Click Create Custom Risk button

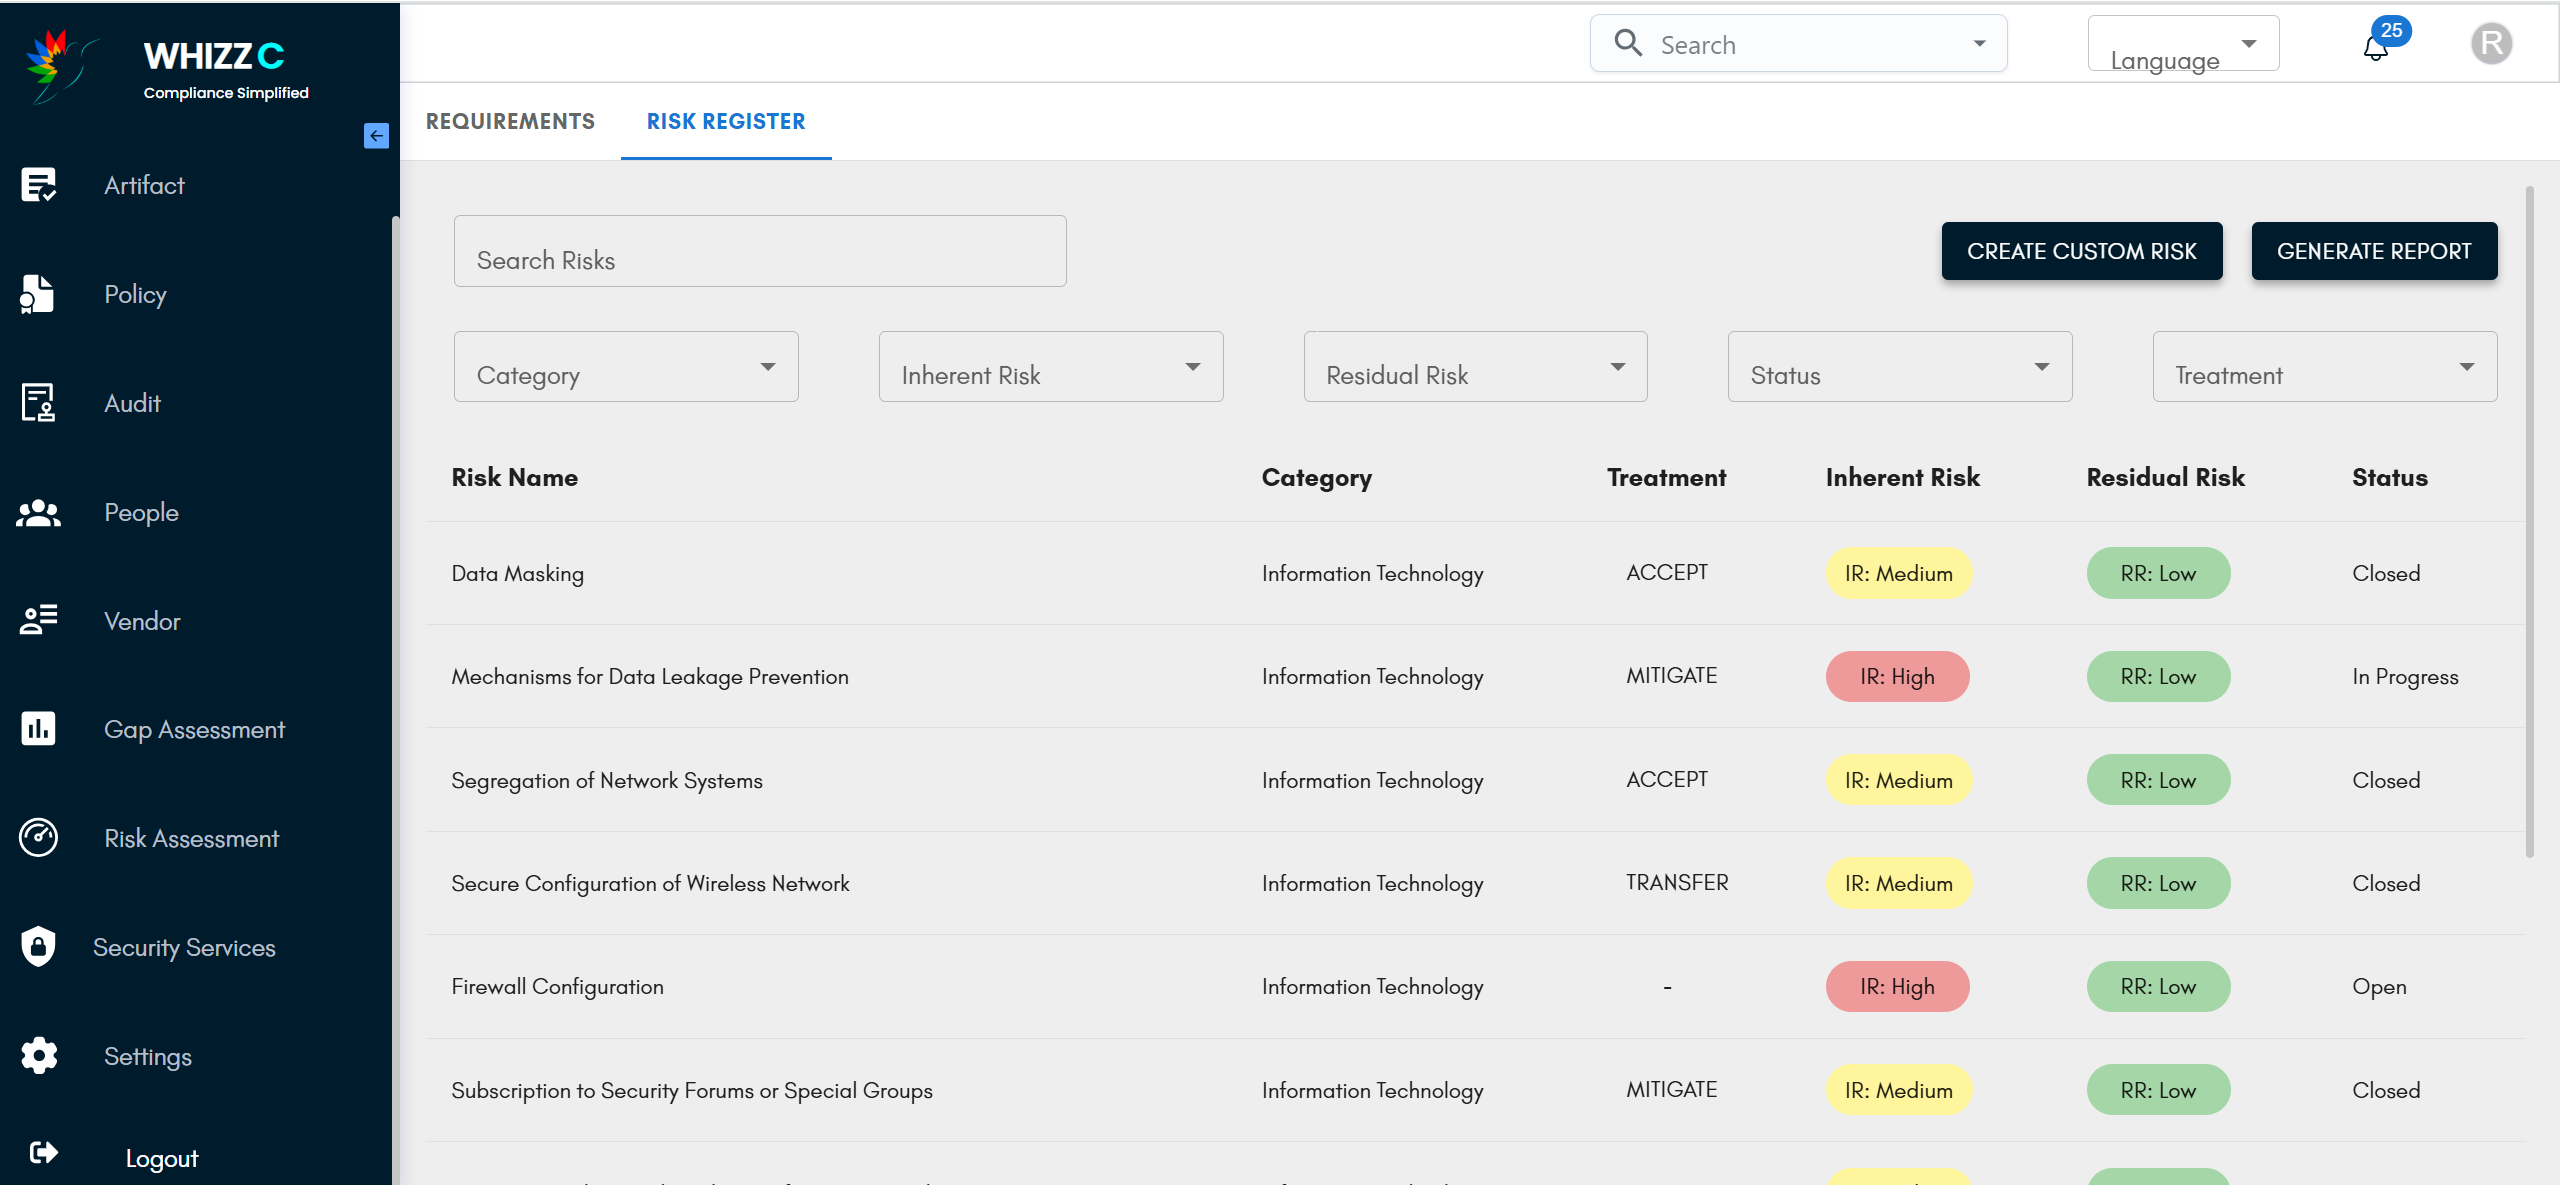pos(2081,251)
